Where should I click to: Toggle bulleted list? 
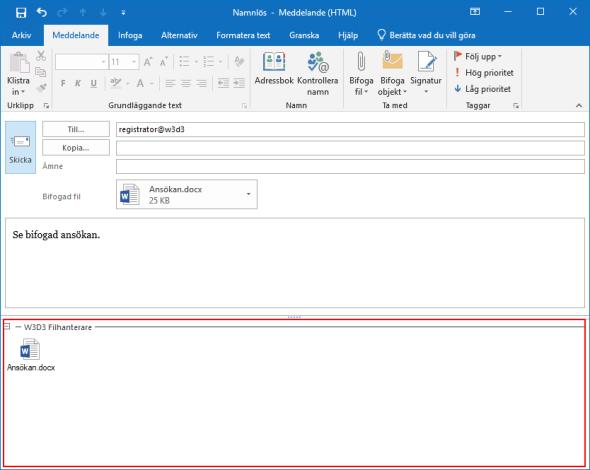[x=184, y=61]
